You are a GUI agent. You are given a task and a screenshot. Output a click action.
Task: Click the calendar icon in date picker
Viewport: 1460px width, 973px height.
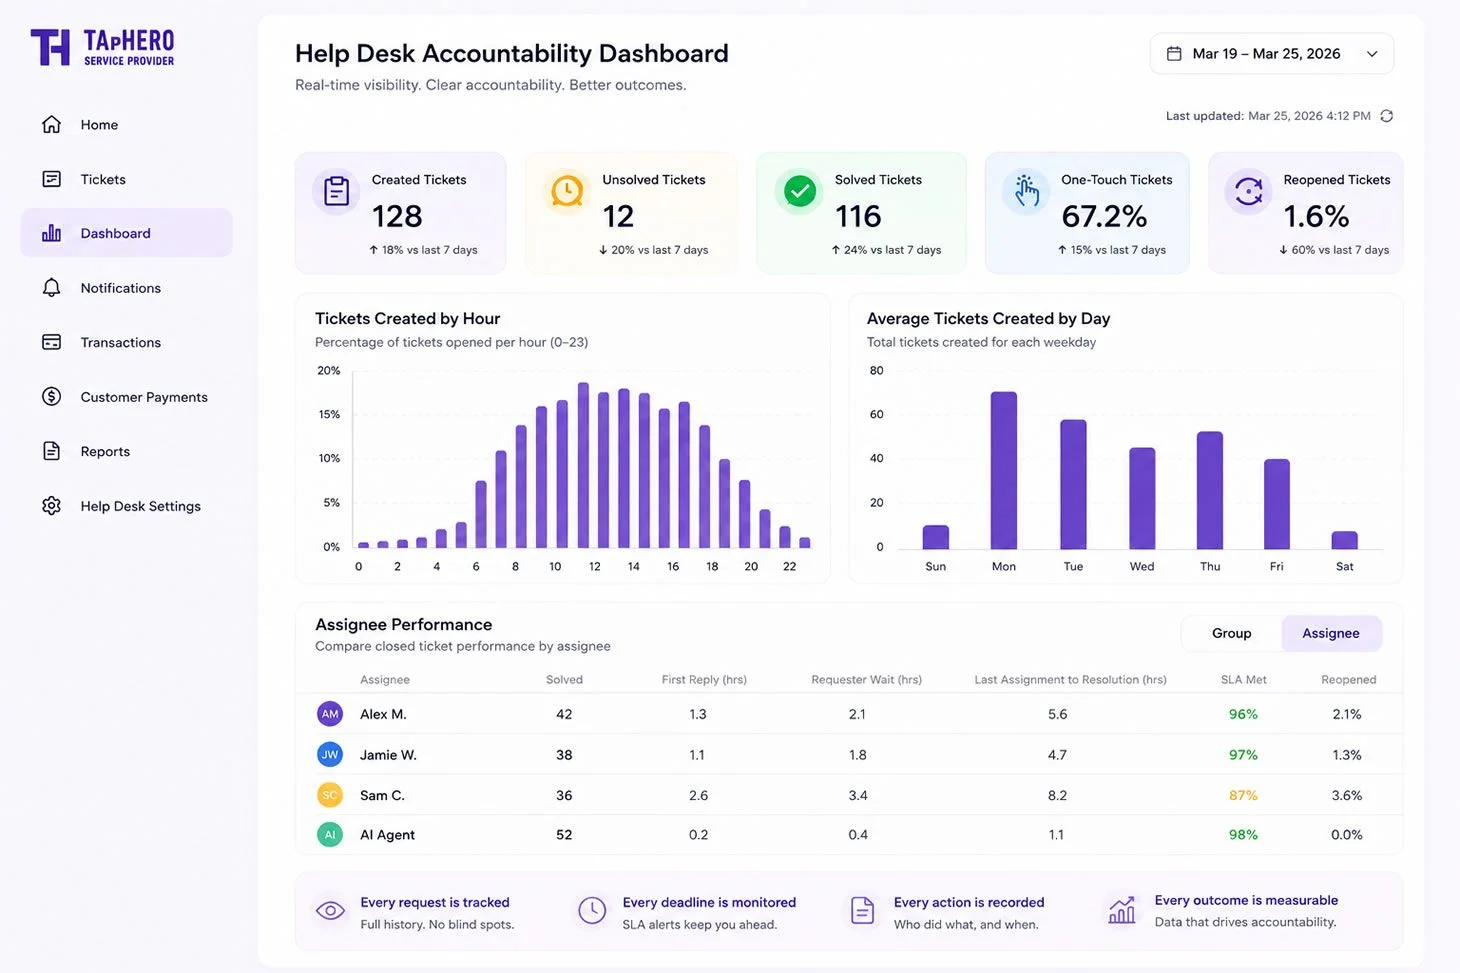(1174, 54)
